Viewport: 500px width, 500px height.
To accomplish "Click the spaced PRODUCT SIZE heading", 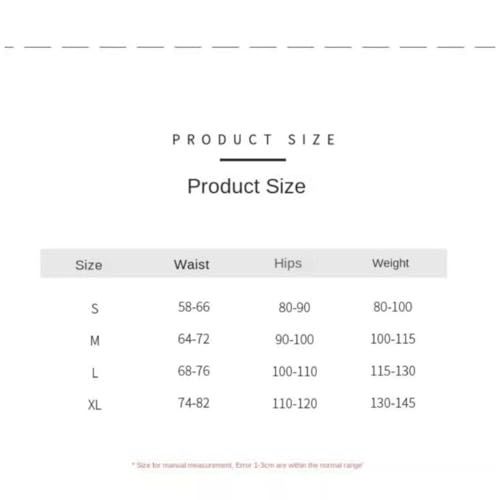I will [254, 140].
